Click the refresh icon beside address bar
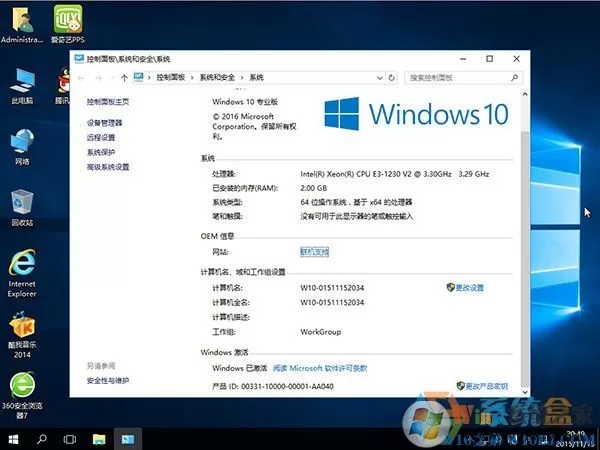The height and width of the screenshot is (450, 600). [391, 78]
